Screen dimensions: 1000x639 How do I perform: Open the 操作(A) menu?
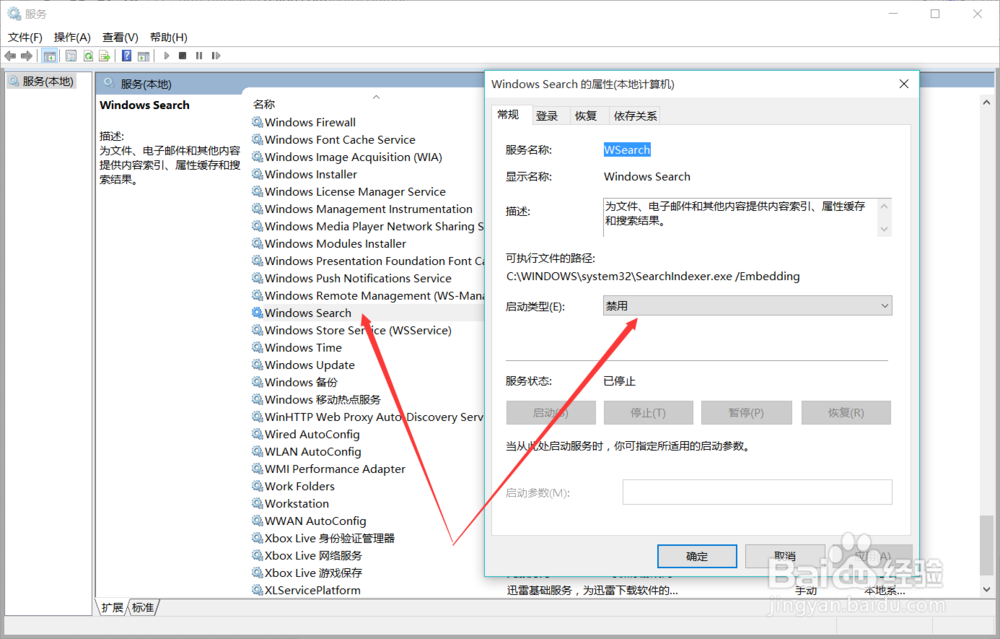coord(71,36)
